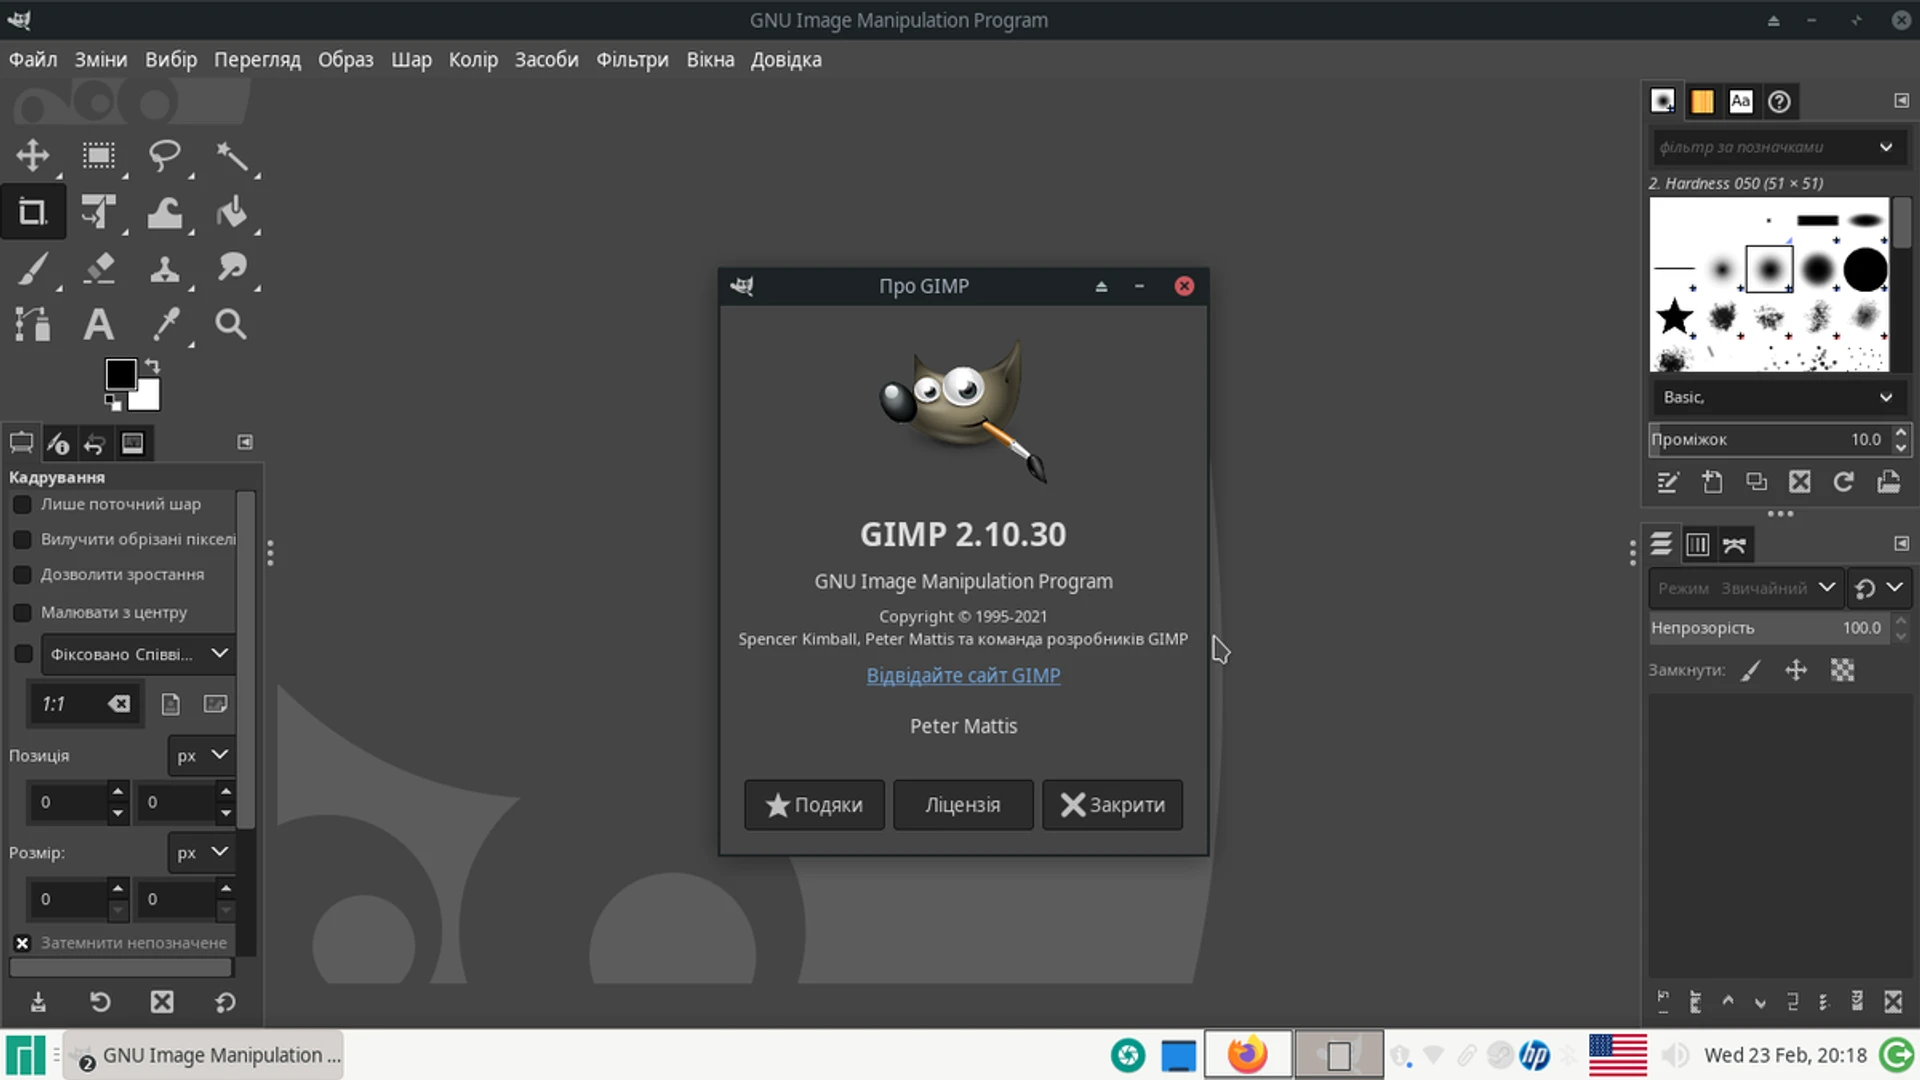The width and height of the screenshot is (1920, 1080).
Task: Toggle lock alpha channel checkerboard icon
Action: click(x=1842, y=670)
